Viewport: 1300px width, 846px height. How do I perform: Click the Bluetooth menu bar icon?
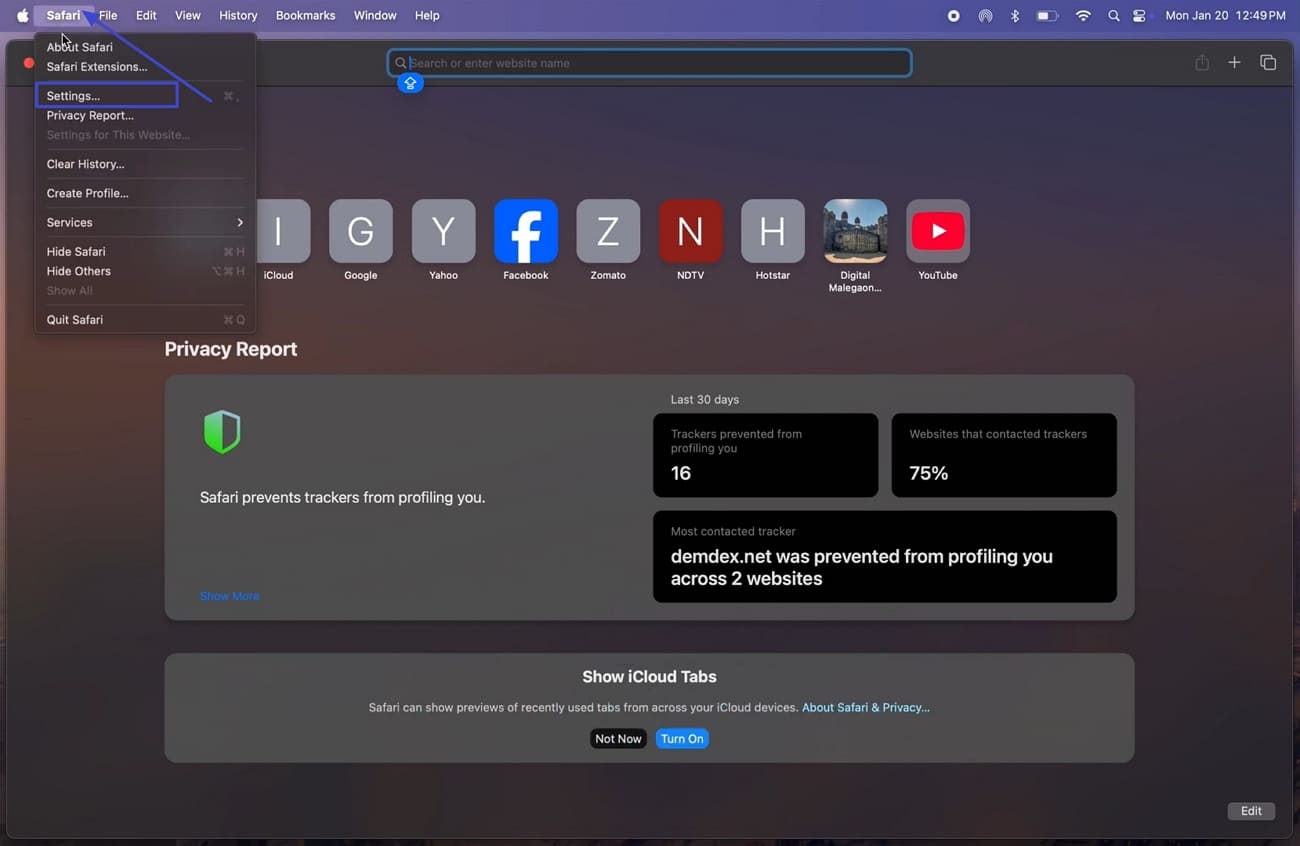[1015, 16]
